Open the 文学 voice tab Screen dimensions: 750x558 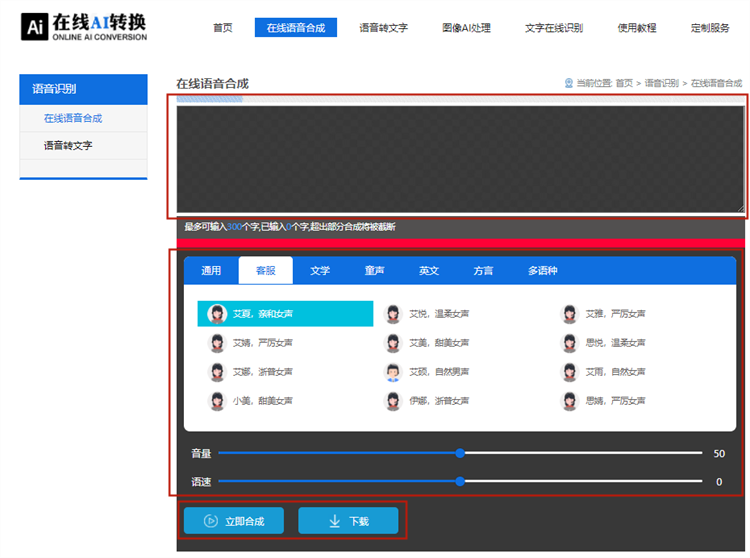[320, 271]
